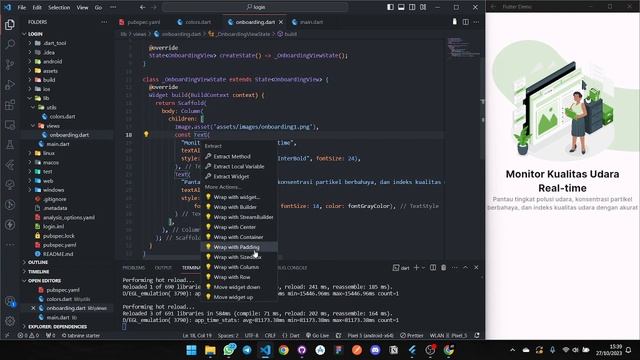The height and width of the screenshot is (360, 640).
Task: Click Dart language mode in status bar
Action: click(x=291, y=336)
